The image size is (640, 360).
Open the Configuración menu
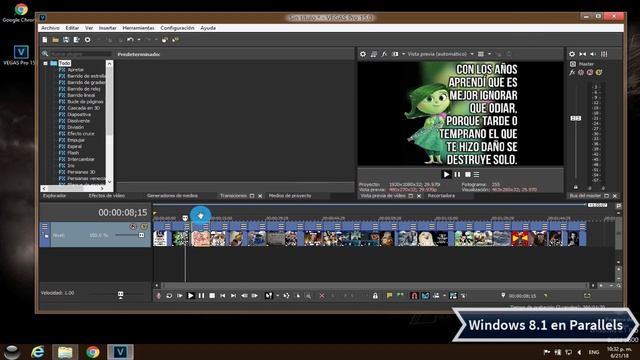[x=177, y=28]
